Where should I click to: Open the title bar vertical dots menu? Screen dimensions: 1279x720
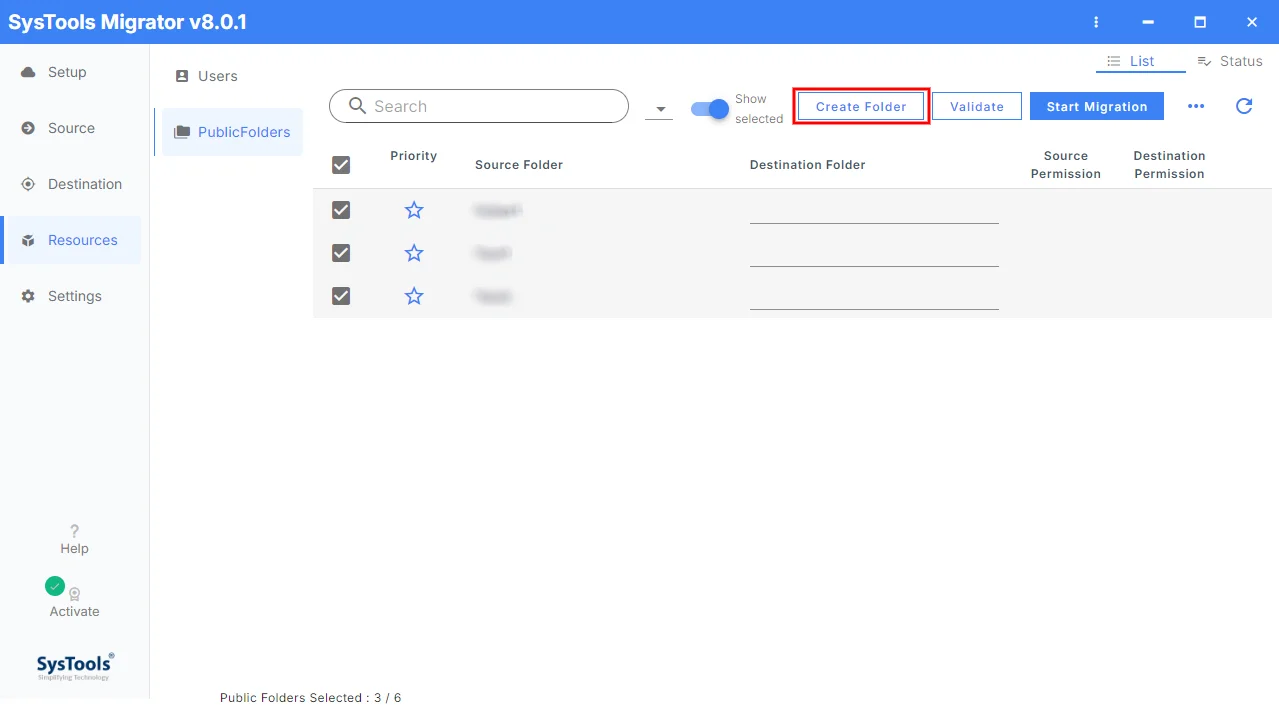click(1097, 22)
